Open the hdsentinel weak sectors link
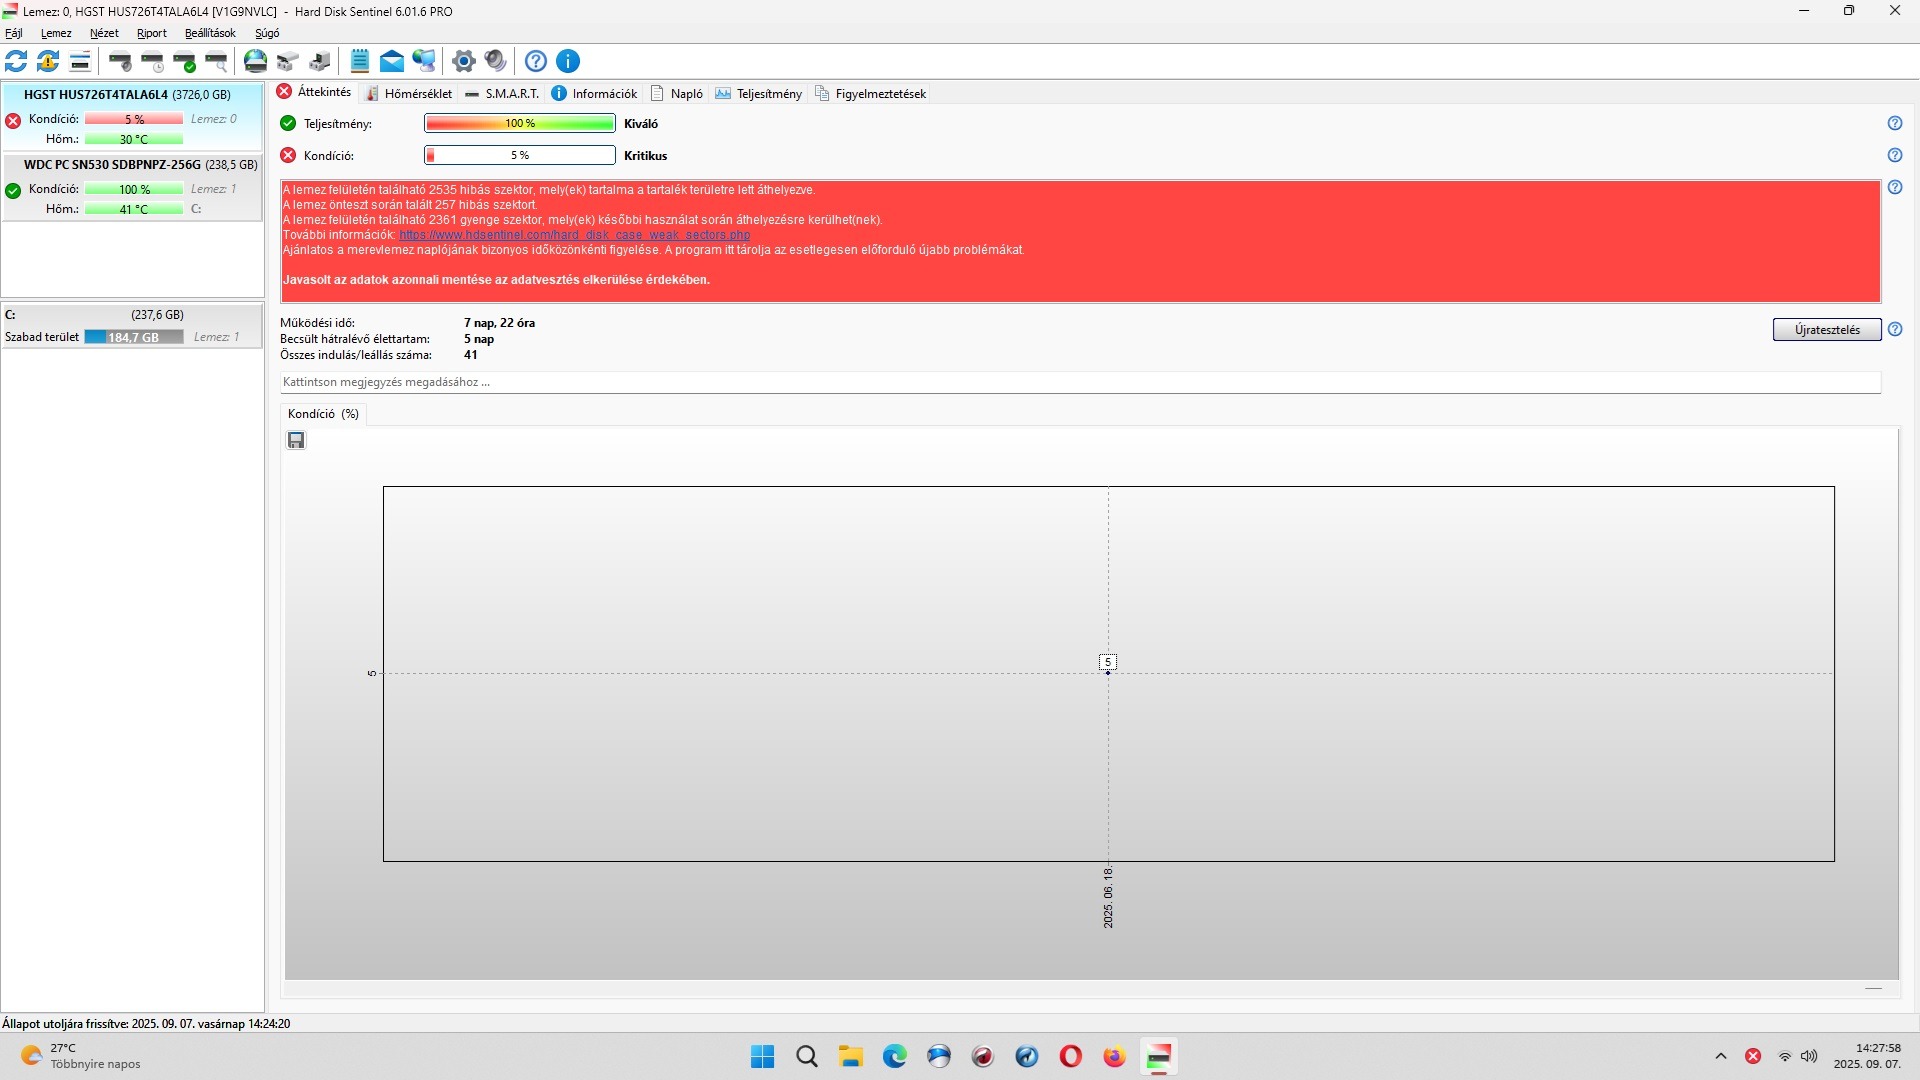The height and width of the screenshot is (1080, 1920). click(x=575, y=235)
